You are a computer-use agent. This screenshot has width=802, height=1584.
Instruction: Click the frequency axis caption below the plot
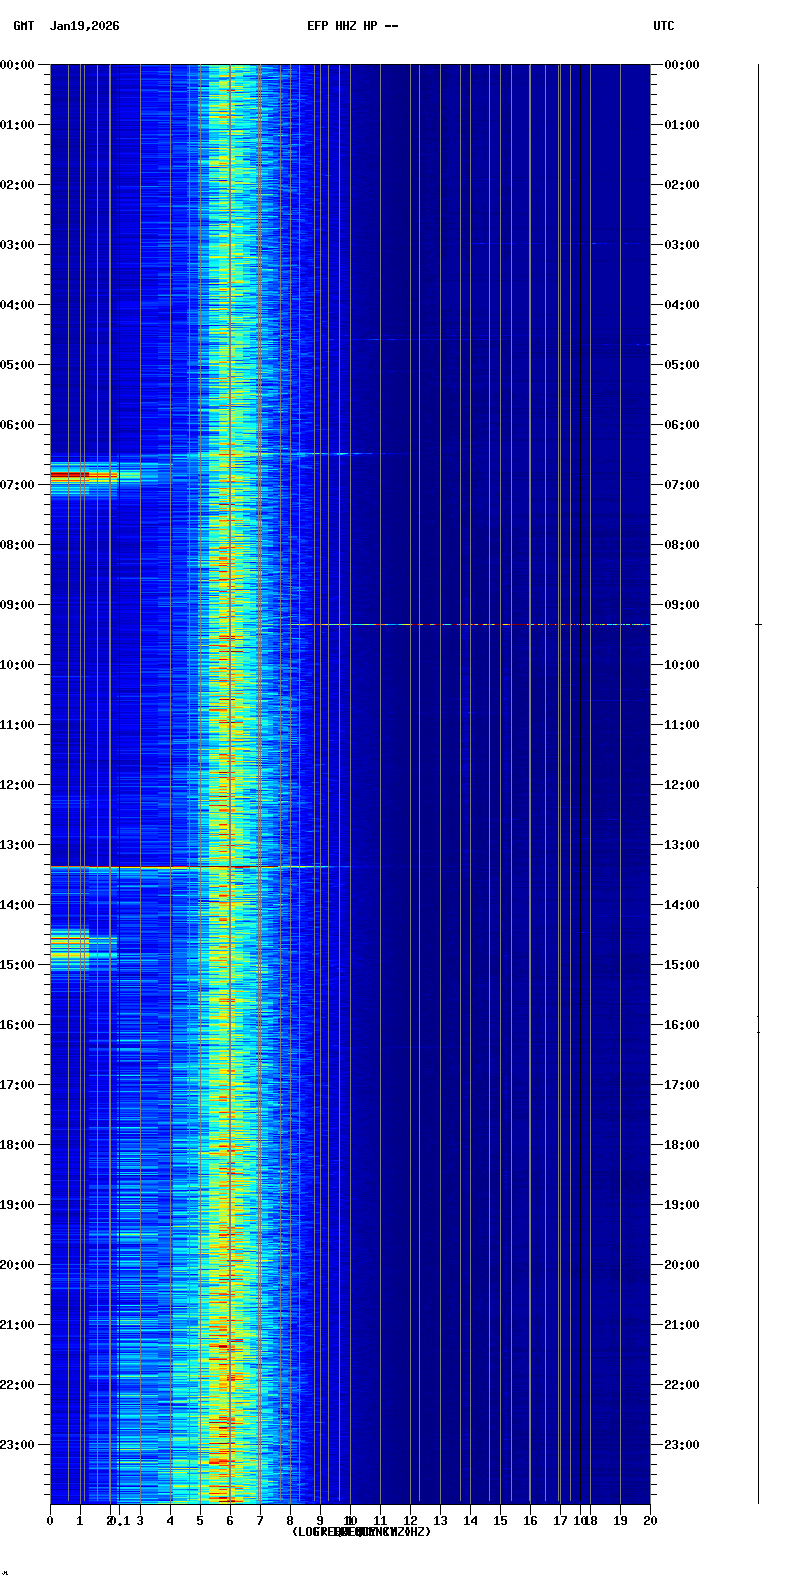point(361,1532)
